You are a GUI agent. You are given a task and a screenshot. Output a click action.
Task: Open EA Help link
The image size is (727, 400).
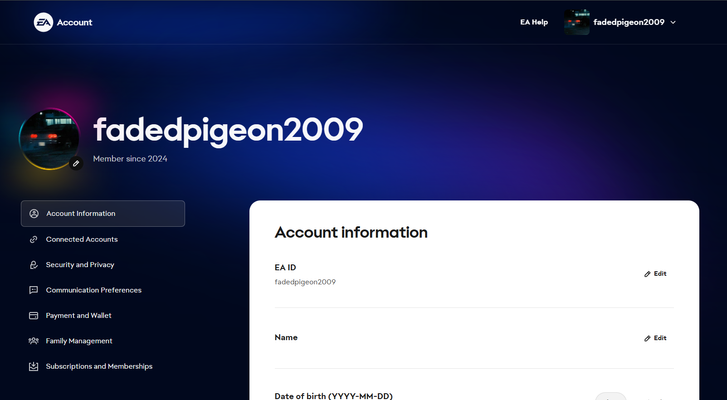[534, 22]
